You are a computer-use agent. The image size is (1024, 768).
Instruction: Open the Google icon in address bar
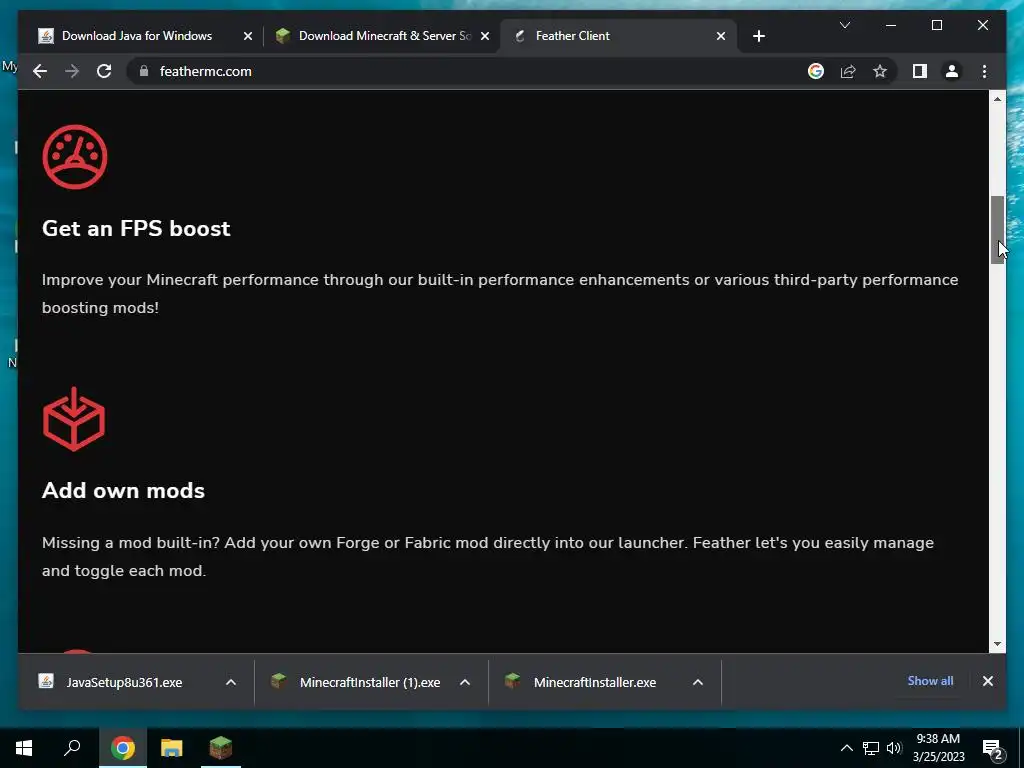816,71
